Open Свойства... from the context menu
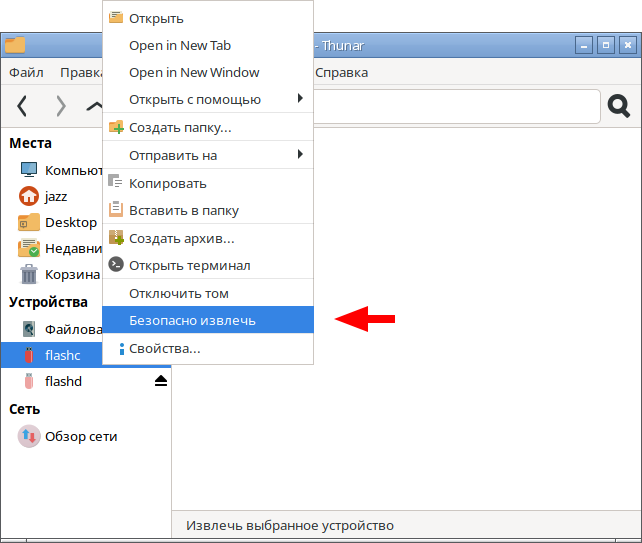This screenshot has width=642, height=543. [208, 348]
